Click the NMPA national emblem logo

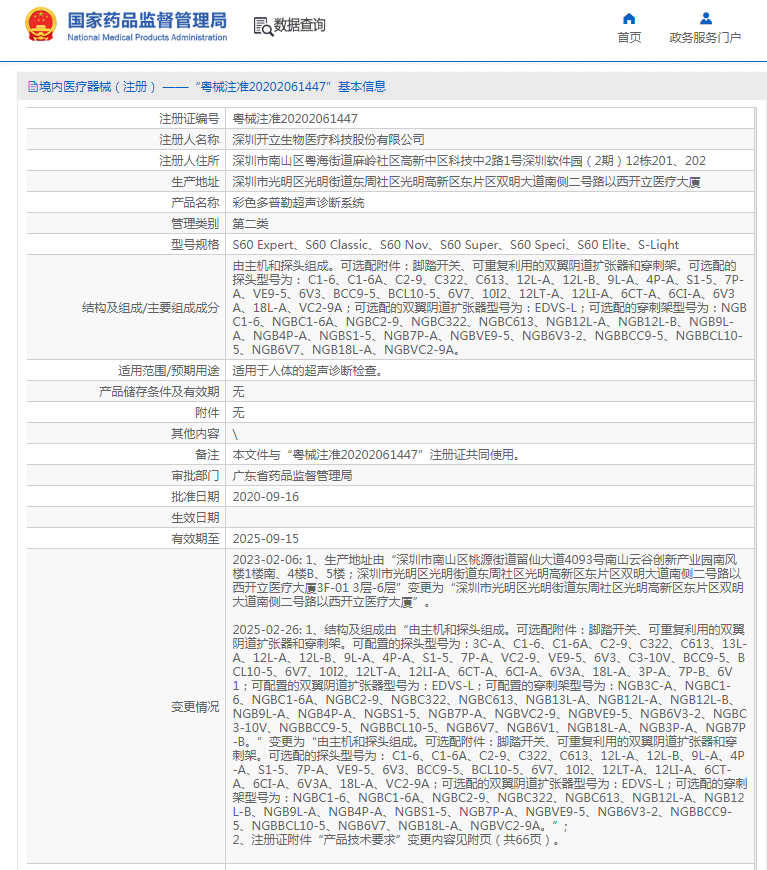[41, 25]
